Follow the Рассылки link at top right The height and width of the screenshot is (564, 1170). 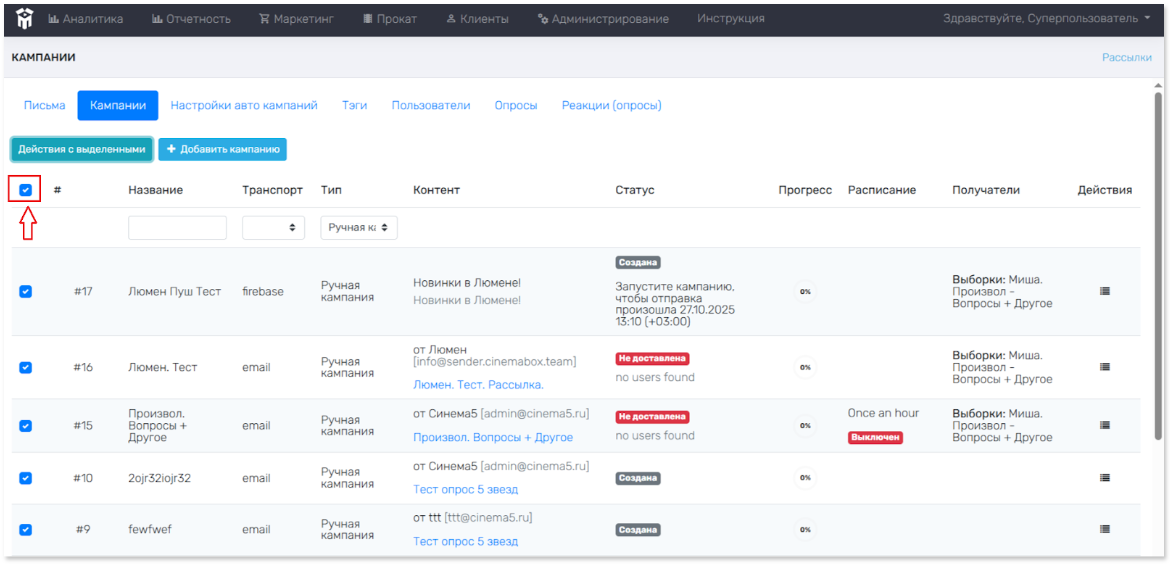pos(1126,58)
